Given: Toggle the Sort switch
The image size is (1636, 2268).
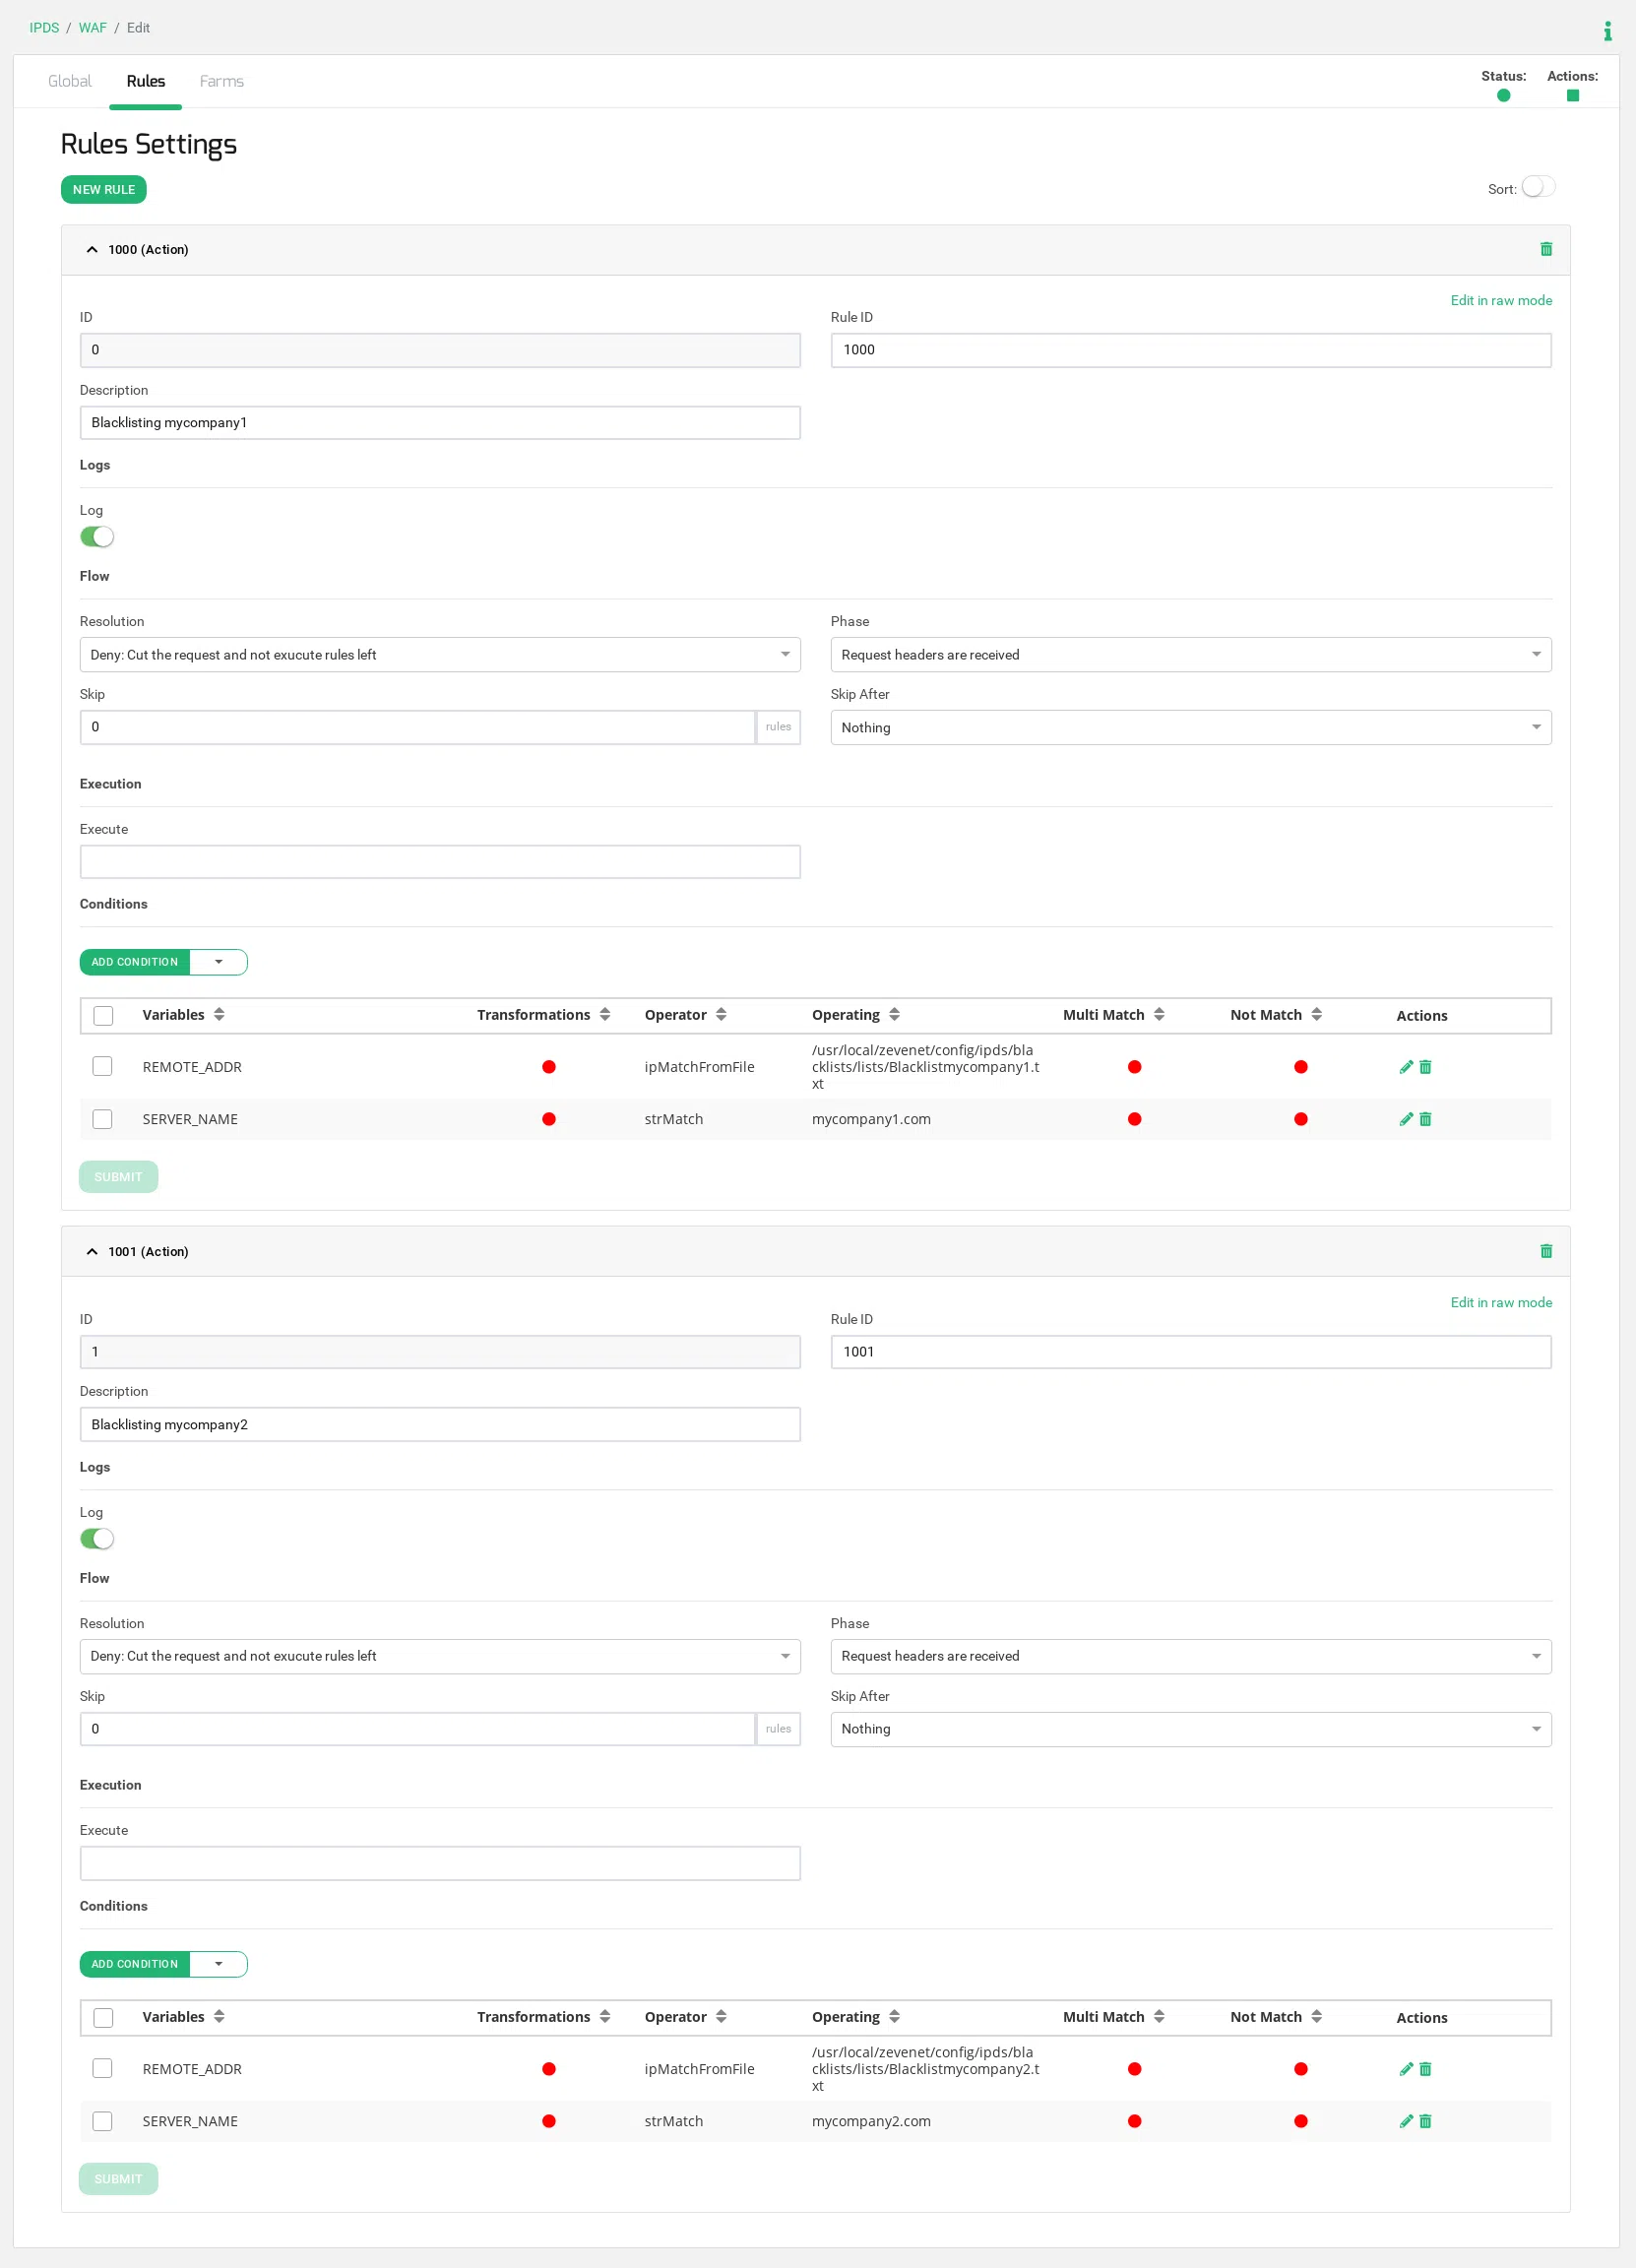Looking at the screenshot, I should pos(1537,187).
